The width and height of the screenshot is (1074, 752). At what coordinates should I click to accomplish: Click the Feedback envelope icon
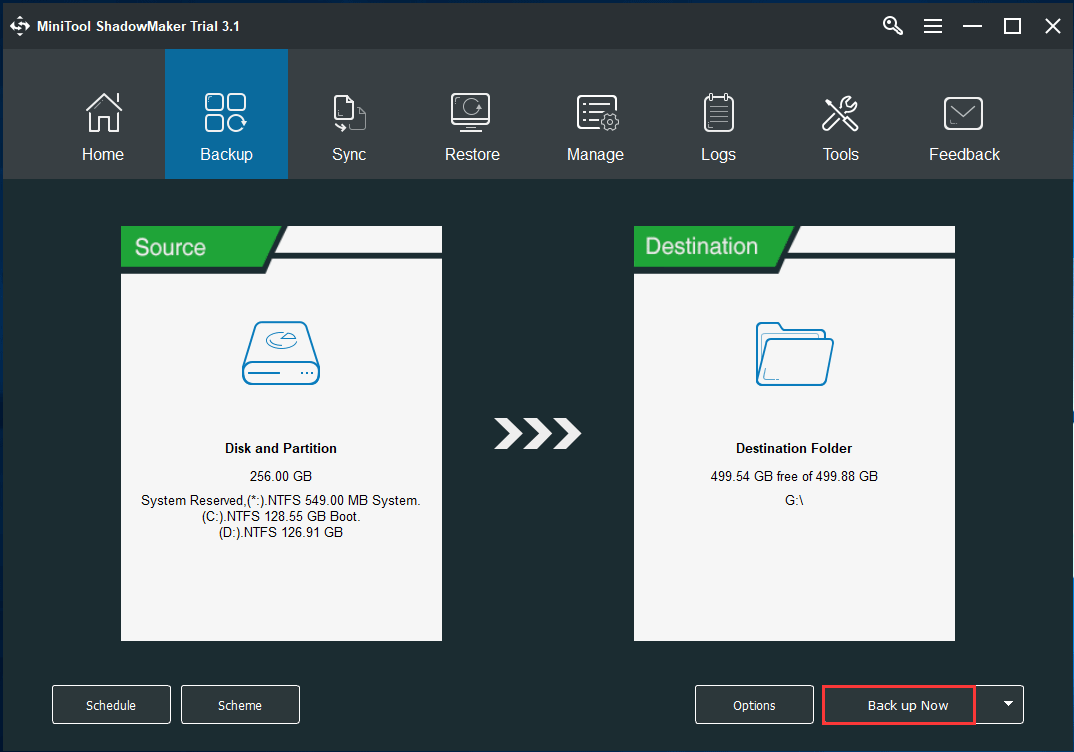(963, 112)
